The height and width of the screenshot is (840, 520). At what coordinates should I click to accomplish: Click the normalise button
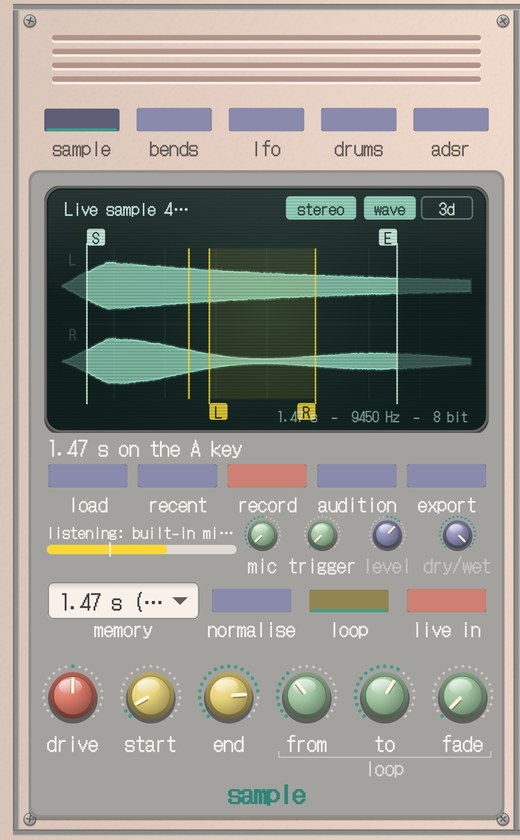click(251, 600)
